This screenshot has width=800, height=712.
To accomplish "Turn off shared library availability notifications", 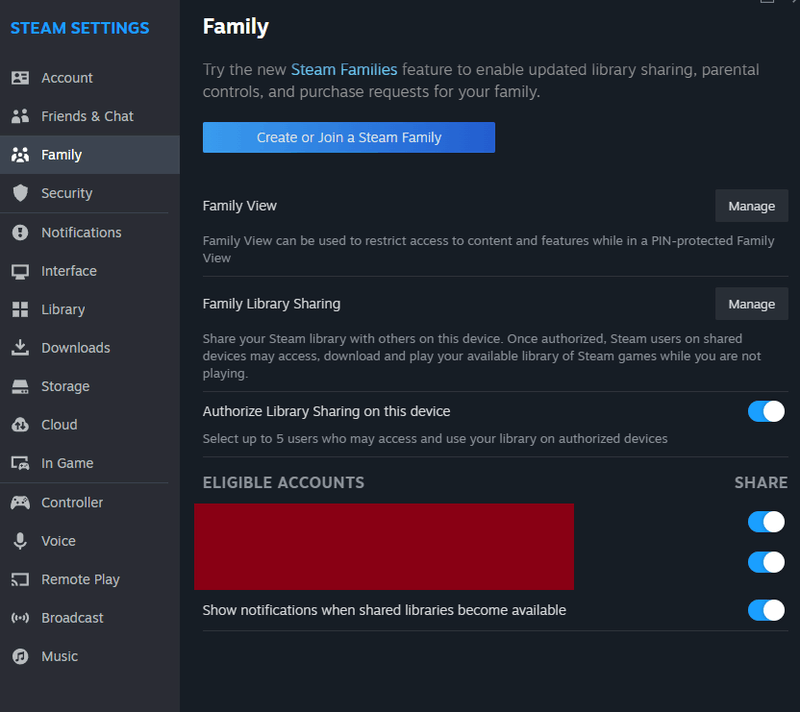I will 766,611.
